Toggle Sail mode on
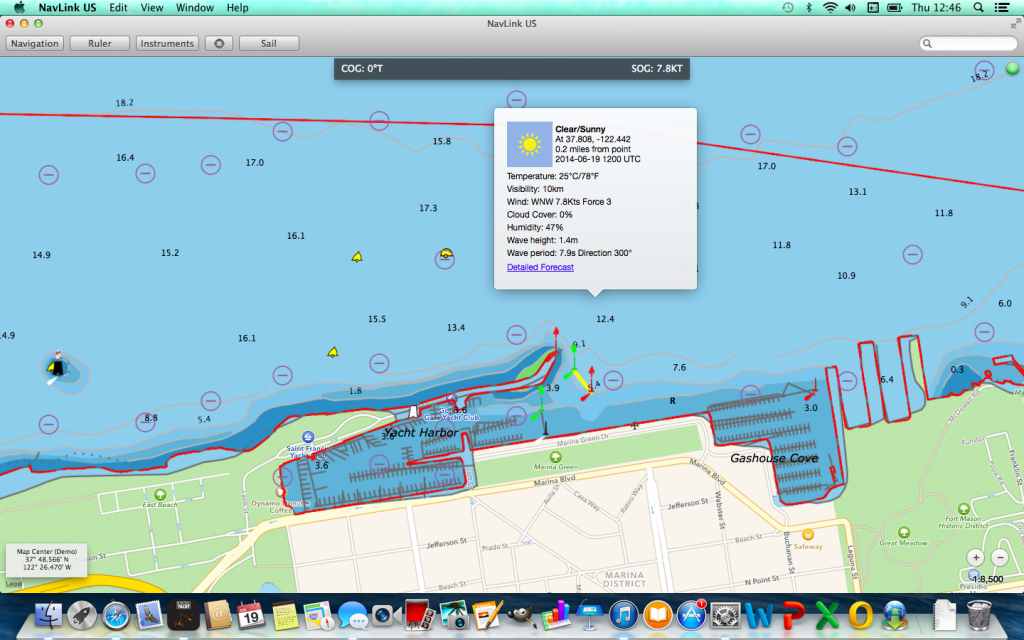The image size is (1024, 640). [266, 43]
